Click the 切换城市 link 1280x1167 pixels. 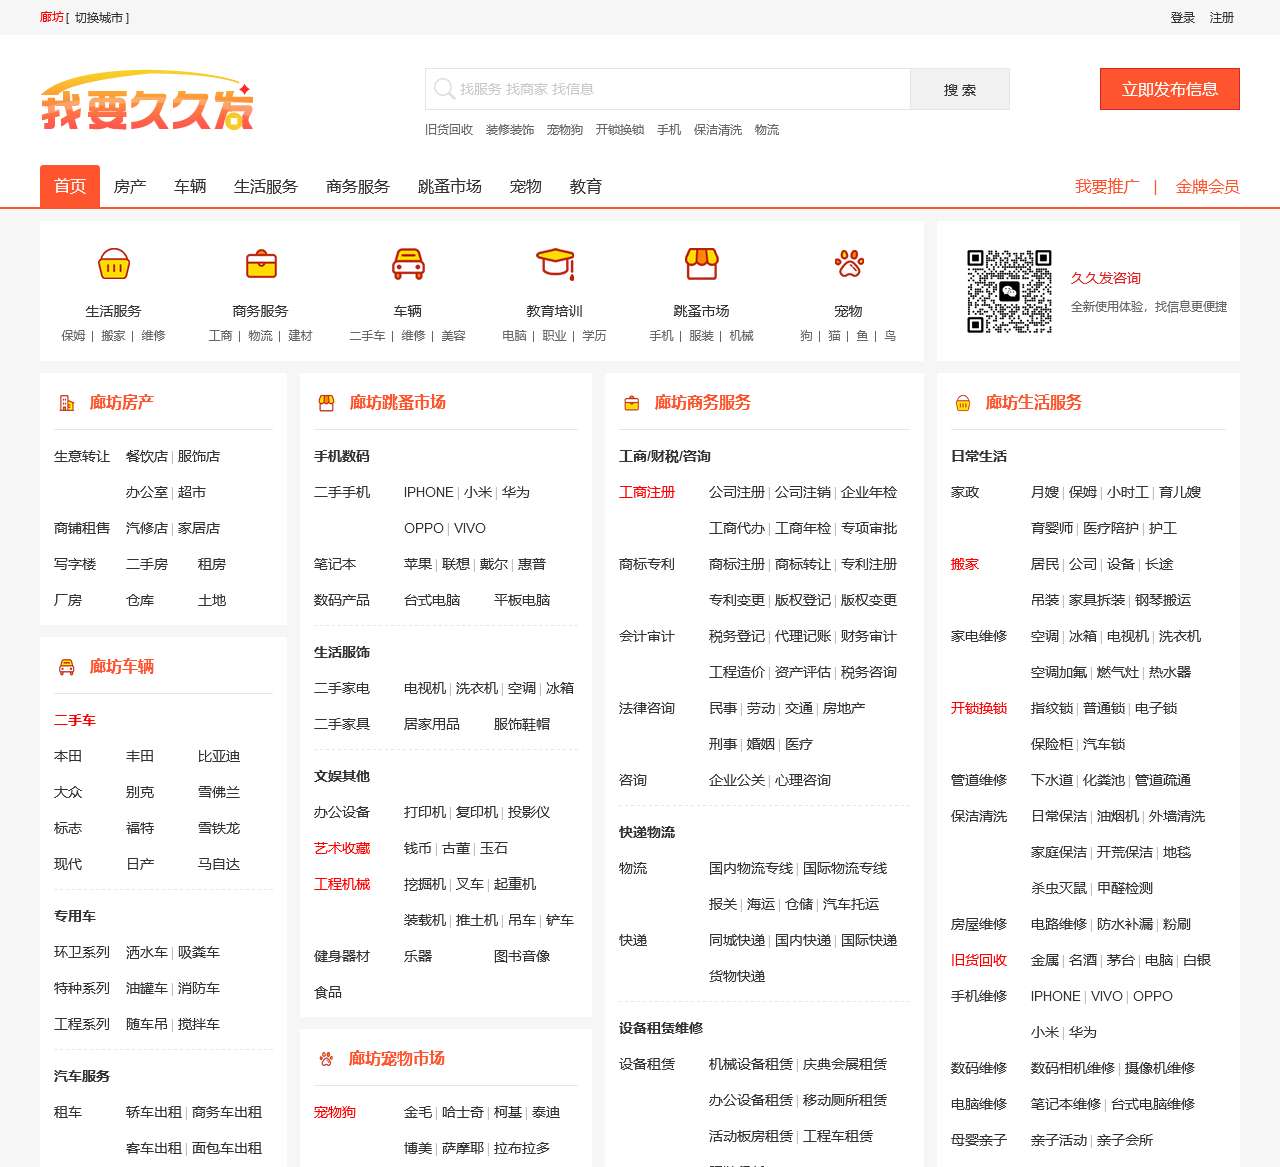click(x=99, y=18)
